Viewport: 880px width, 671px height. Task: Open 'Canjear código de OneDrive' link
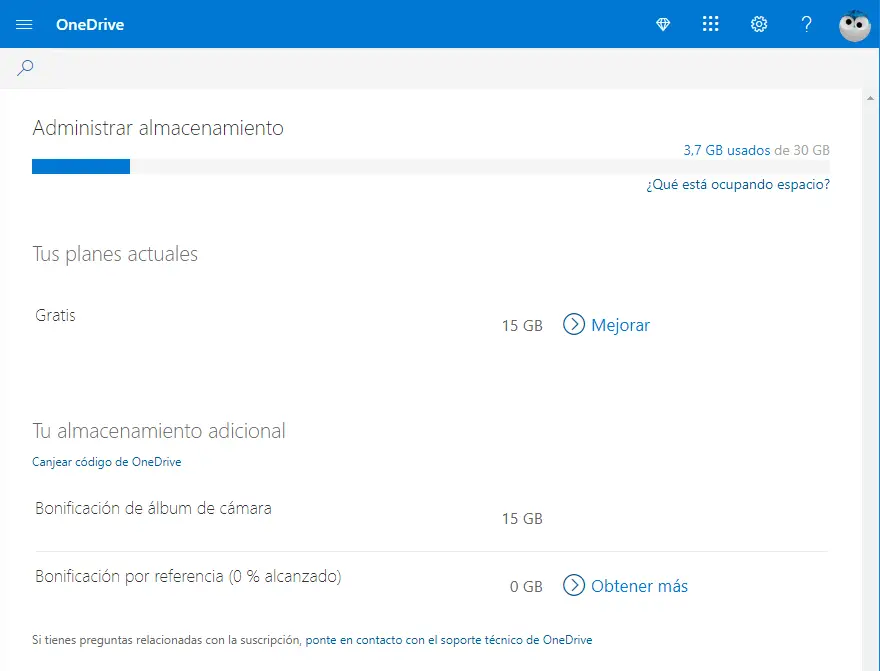(x=107, y=462)
